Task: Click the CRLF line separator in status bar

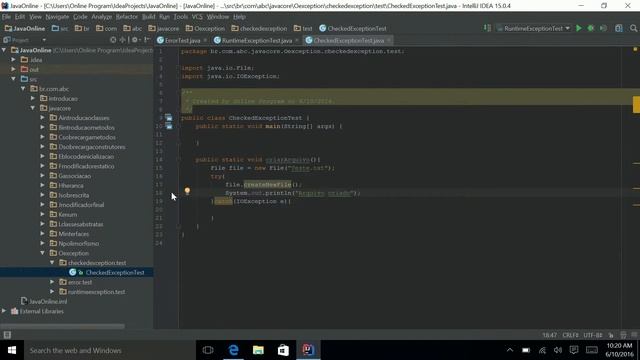Action: tap(570, 335)
